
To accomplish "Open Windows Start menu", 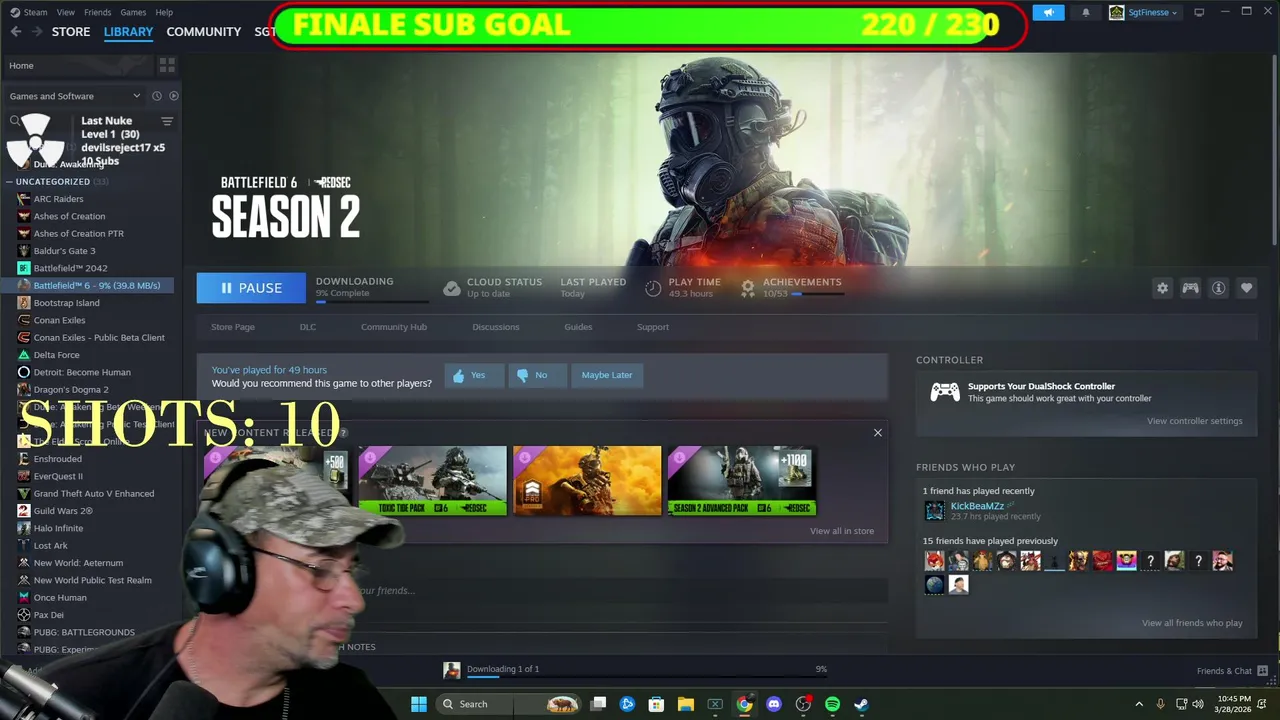I will pos(419,704).
